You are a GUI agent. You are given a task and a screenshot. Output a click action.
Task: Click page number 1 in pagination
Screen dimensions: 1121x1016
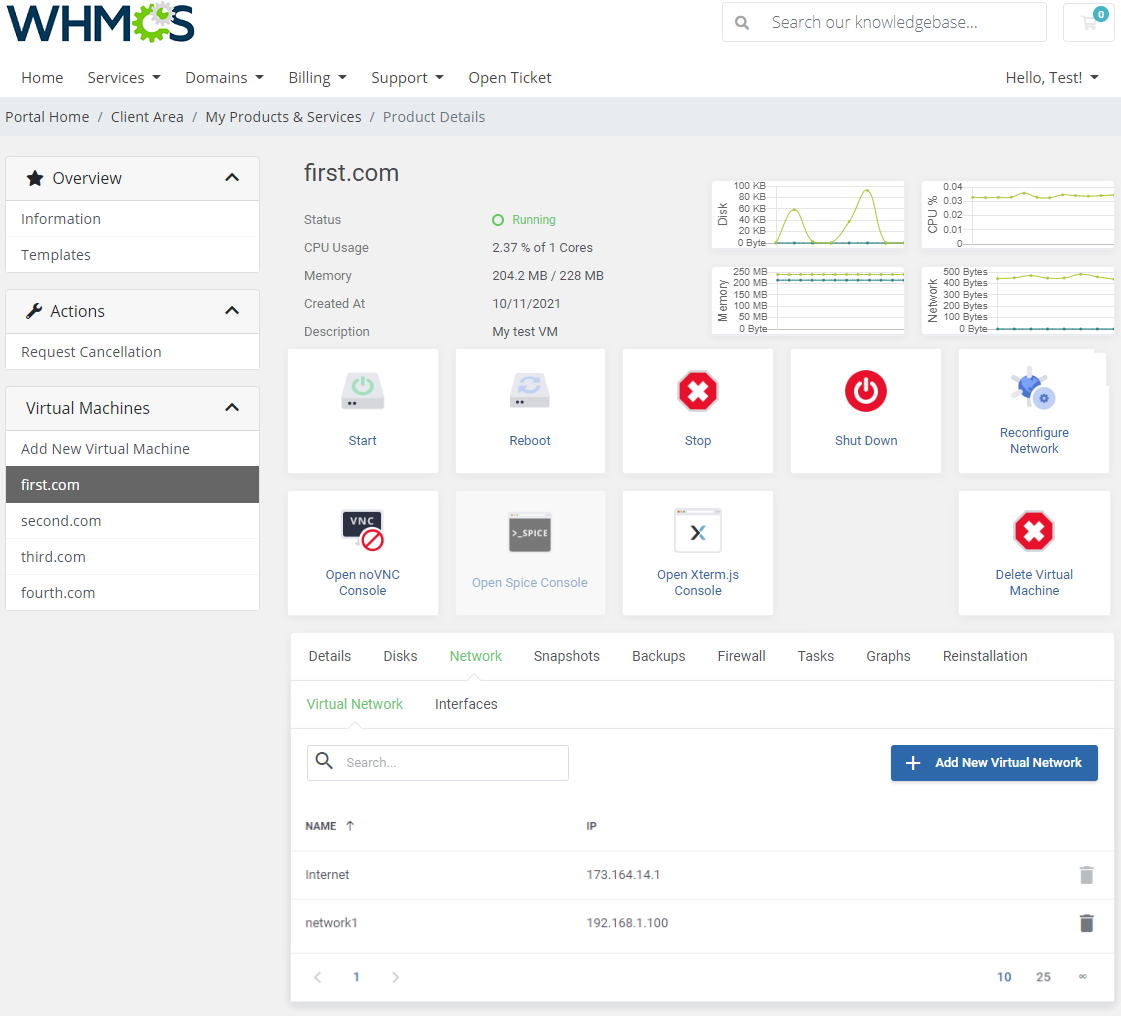[356, 977]
